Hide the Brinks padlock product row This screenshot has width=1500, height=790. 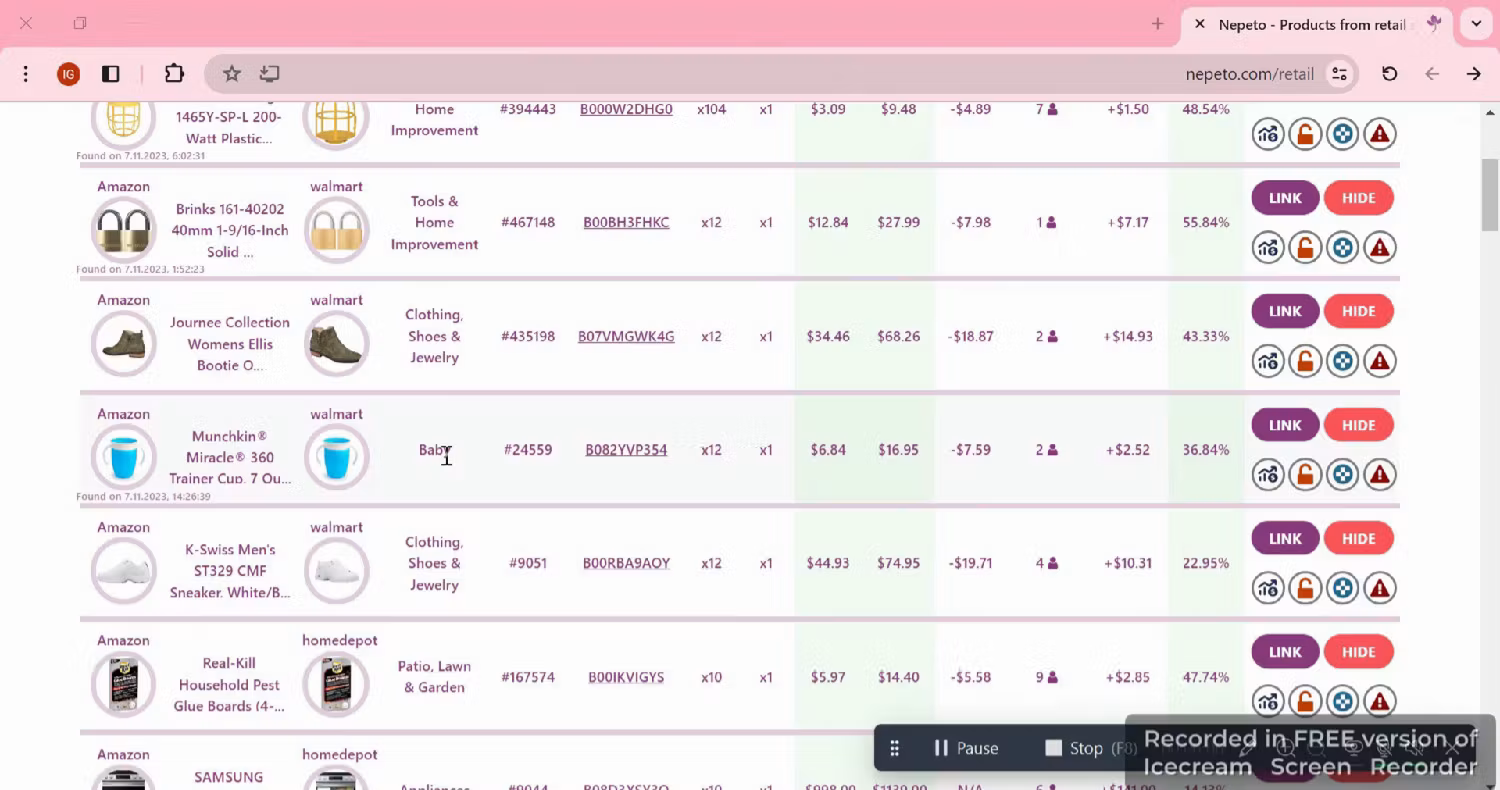[1358, 198]
